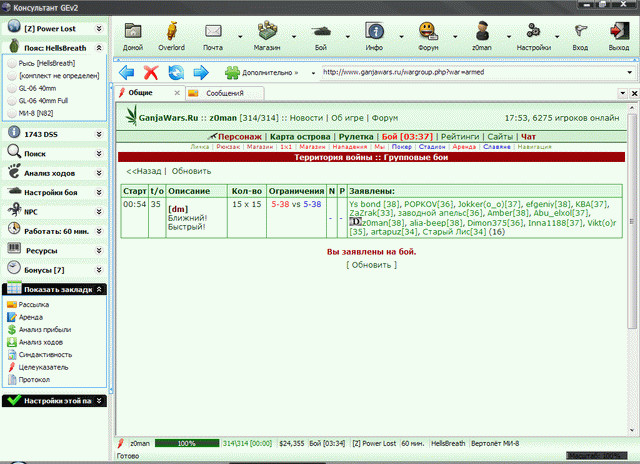This screenshot has height=464, width=640.
Task: Select the GL-06 40mm Full radio option
Action: pyautogui.click(x=12, y=101)
